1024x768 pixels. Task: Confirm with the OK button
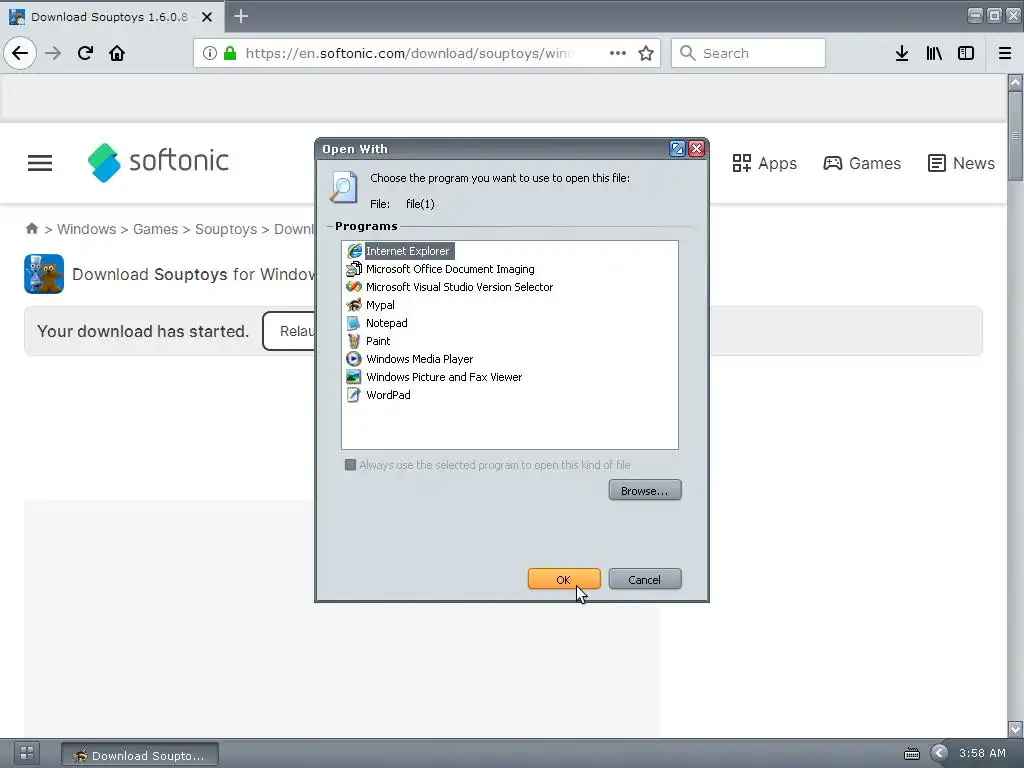click(564, 579)
